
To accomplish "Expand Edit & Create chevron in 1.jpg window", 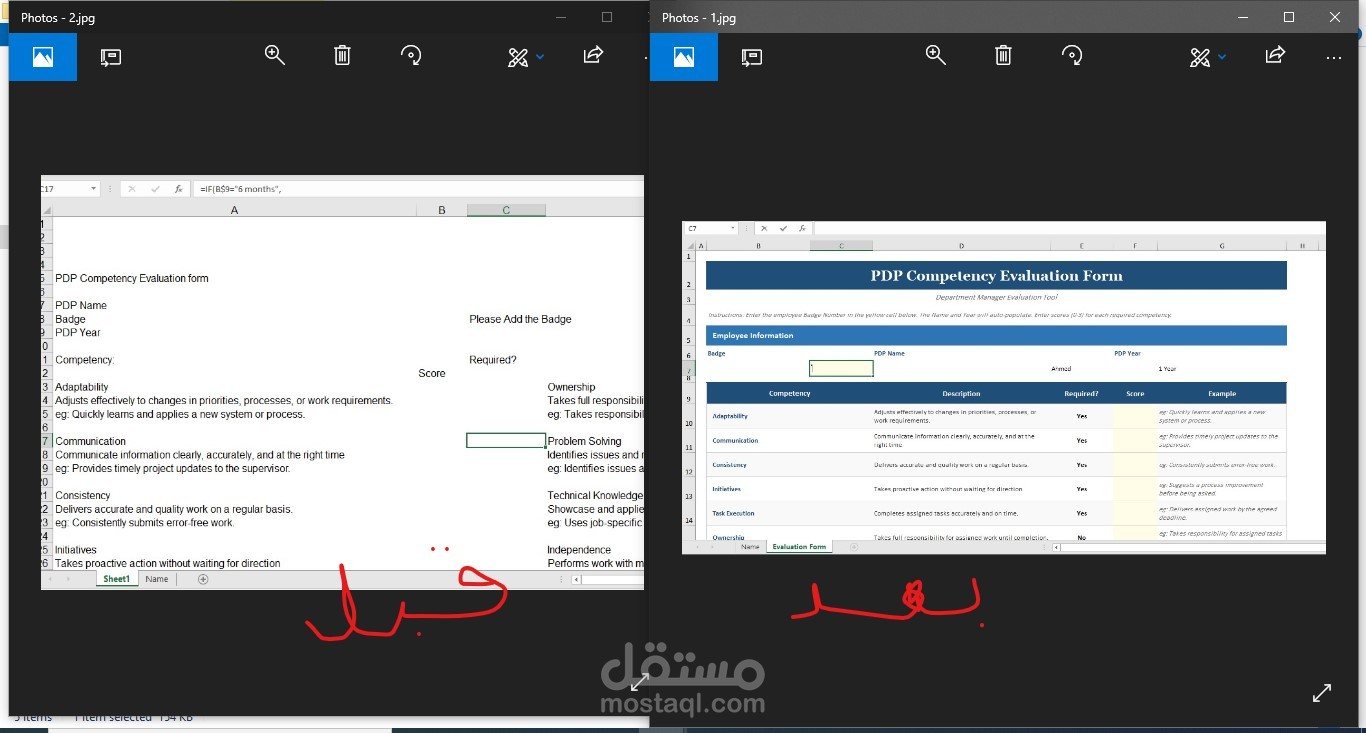I will (1222, 57).
